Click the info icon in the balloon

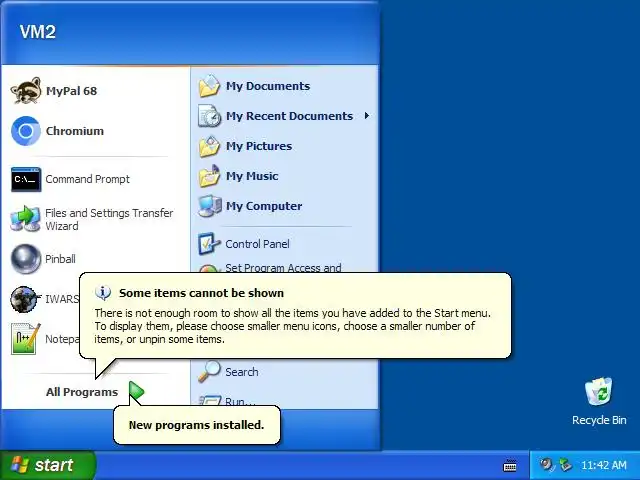(x=102, y=293)
